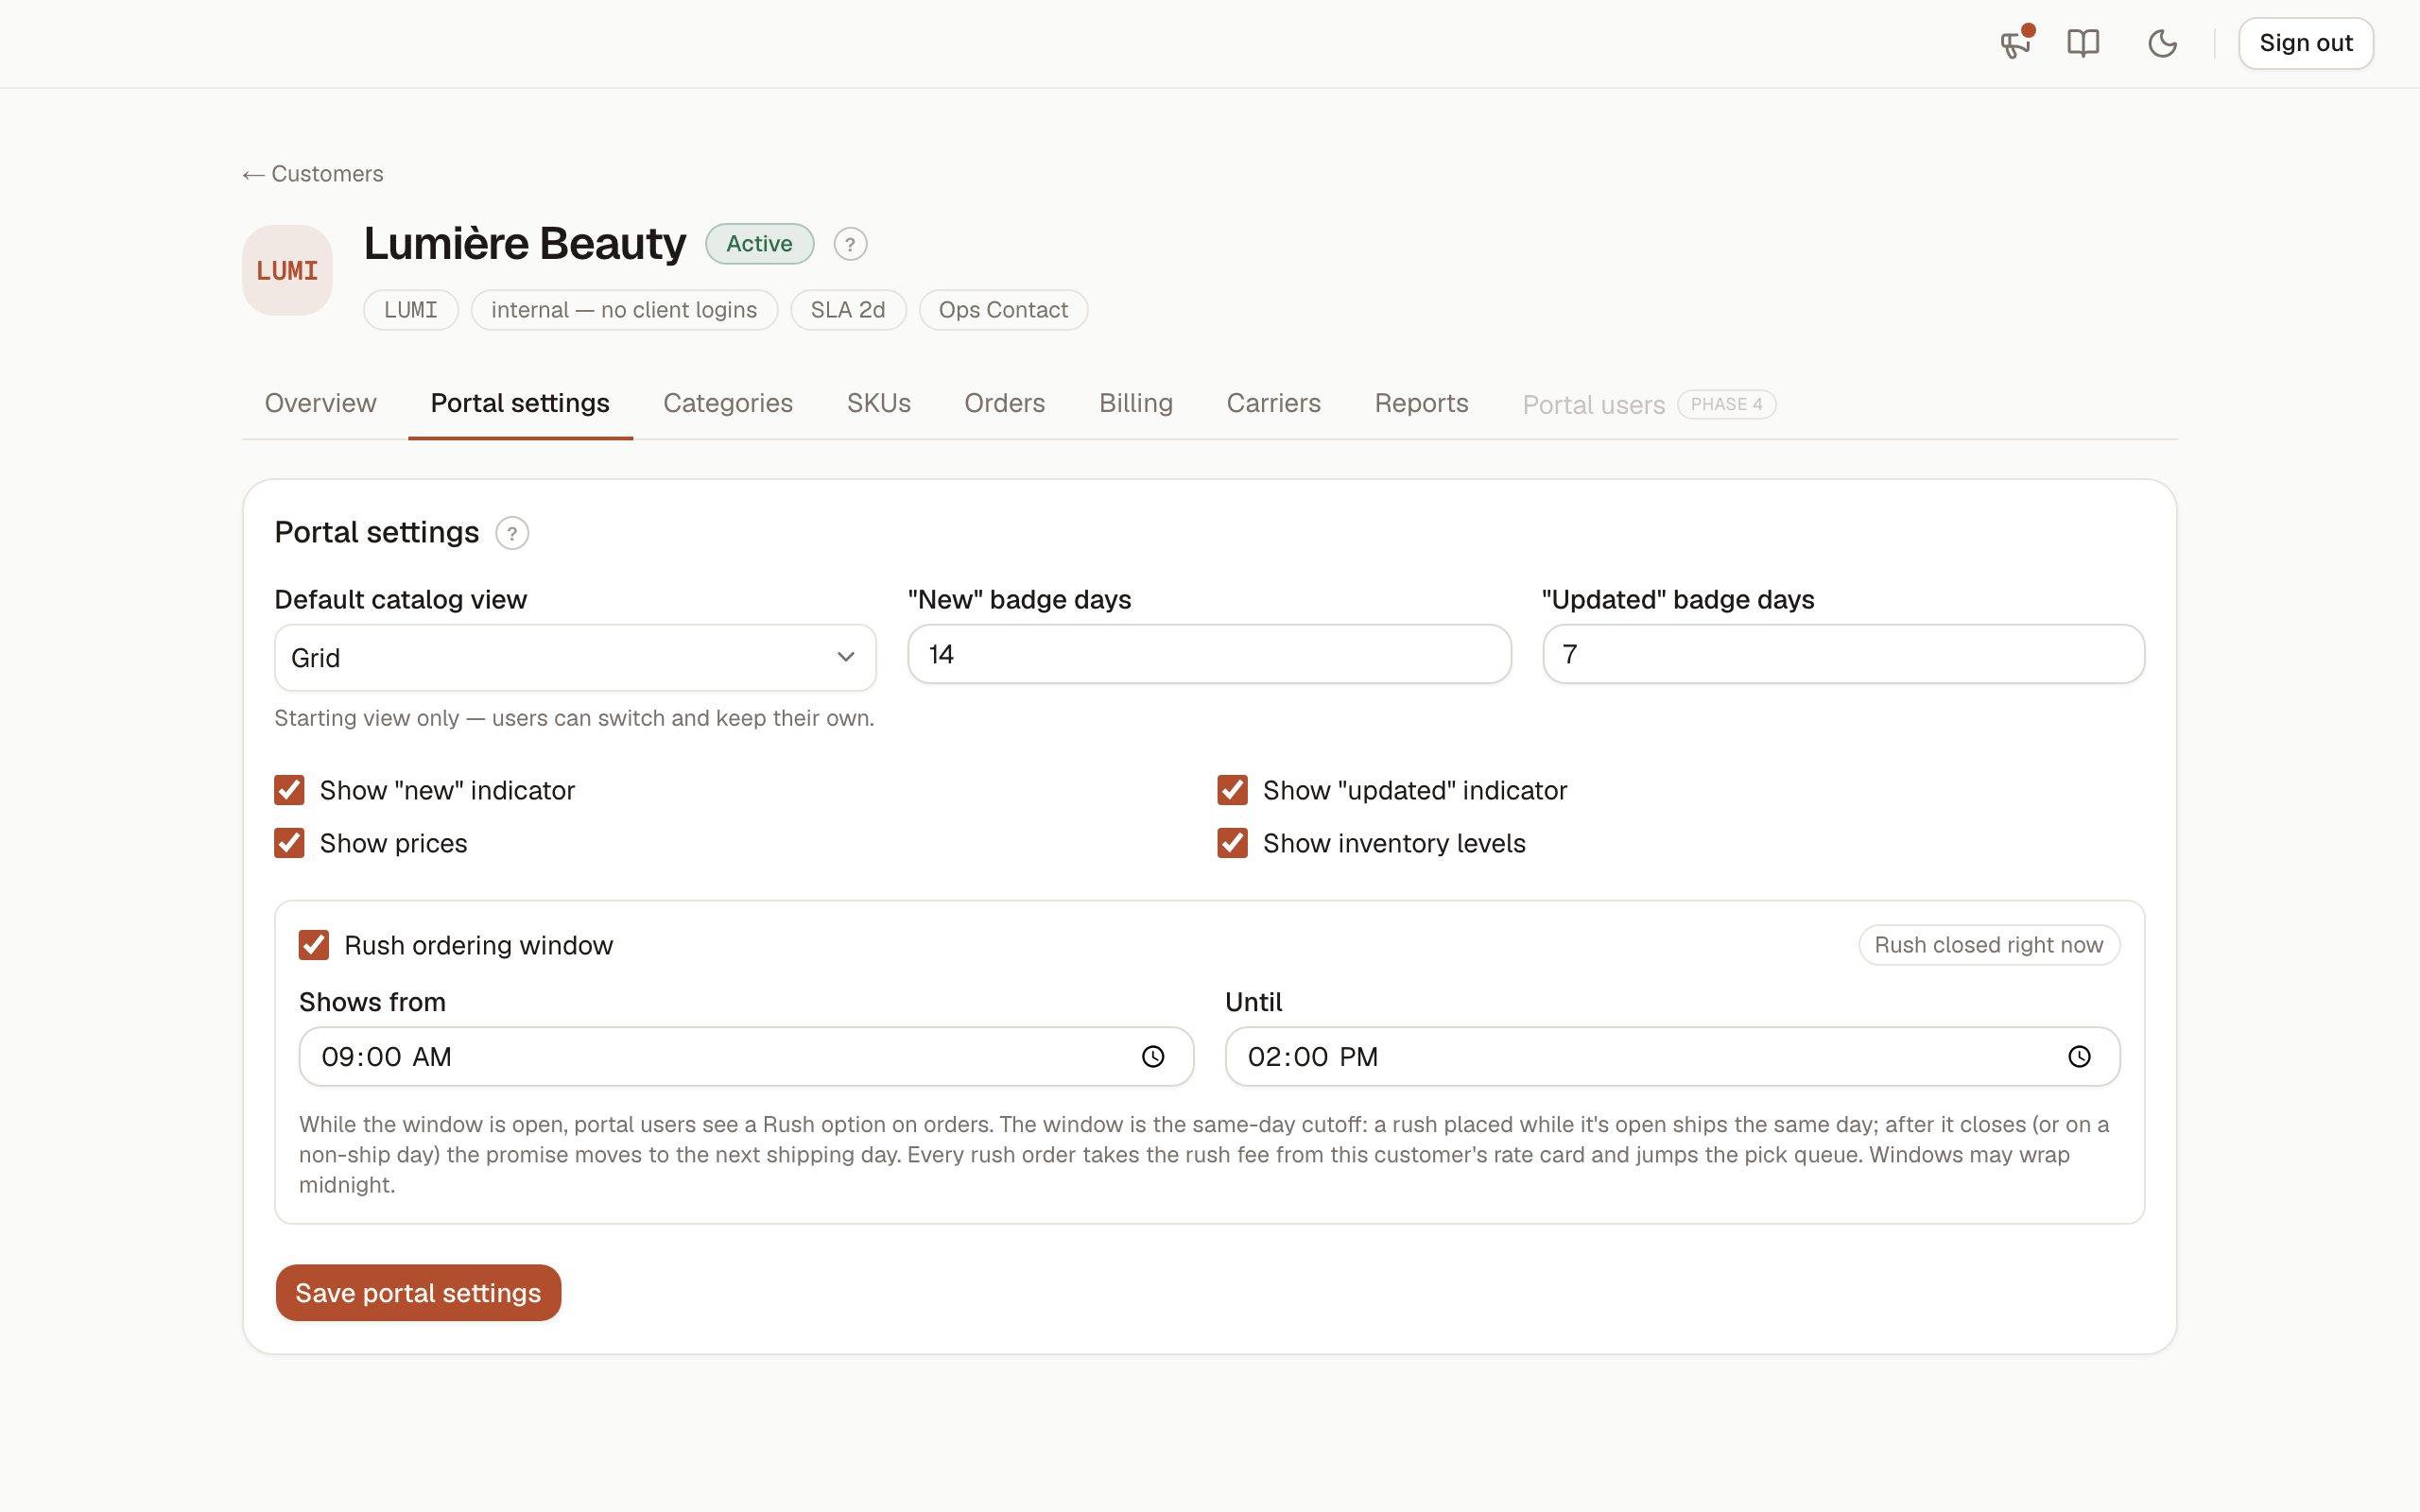Open the announcements megaphone icon
This screenshot has width=2420, height=1512.
point(2014,43)
